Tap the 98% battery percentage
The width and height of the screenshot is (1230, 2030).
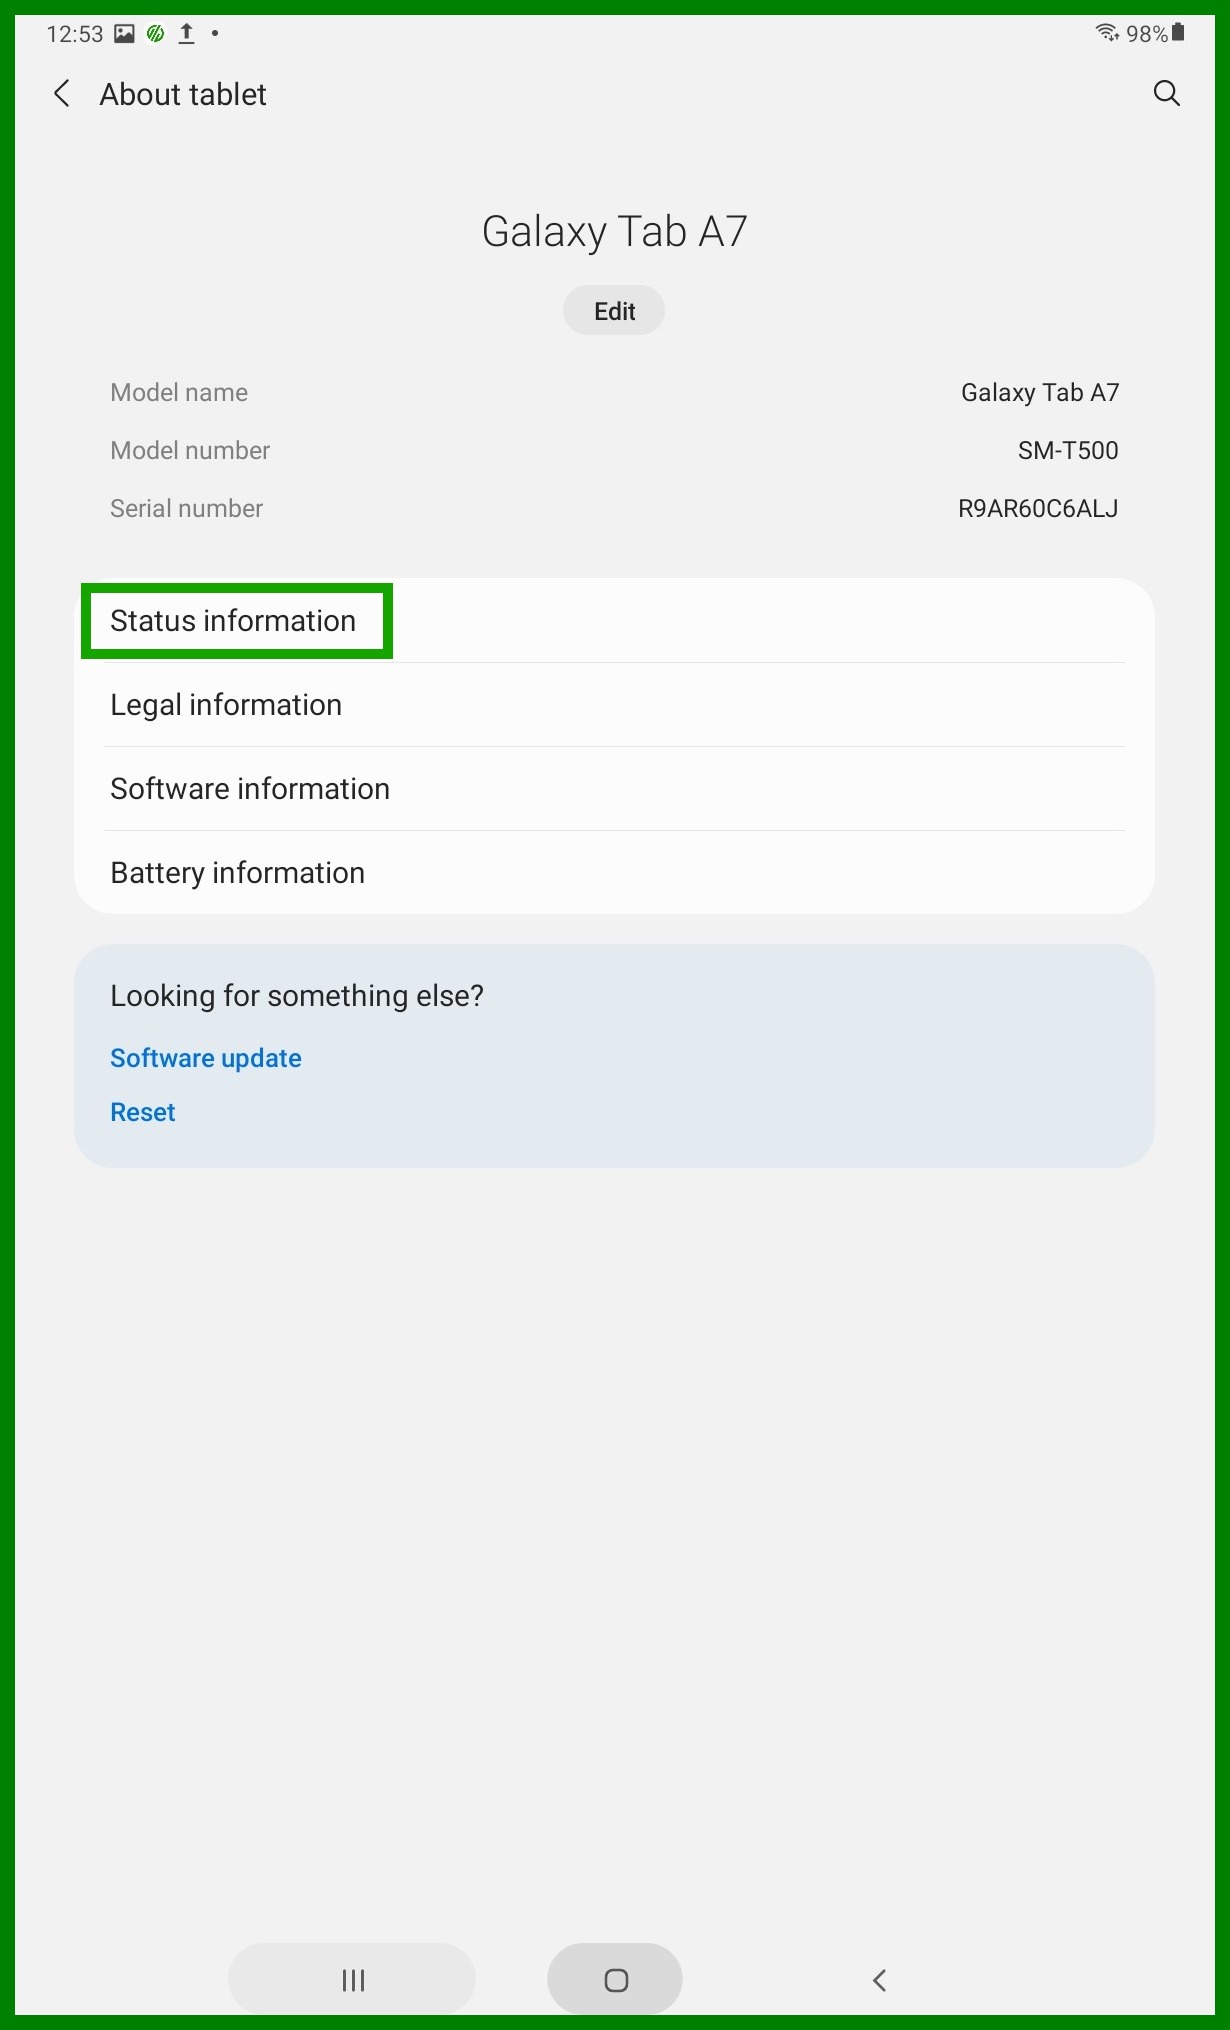pyautogui.click(x=1147, y=34)
